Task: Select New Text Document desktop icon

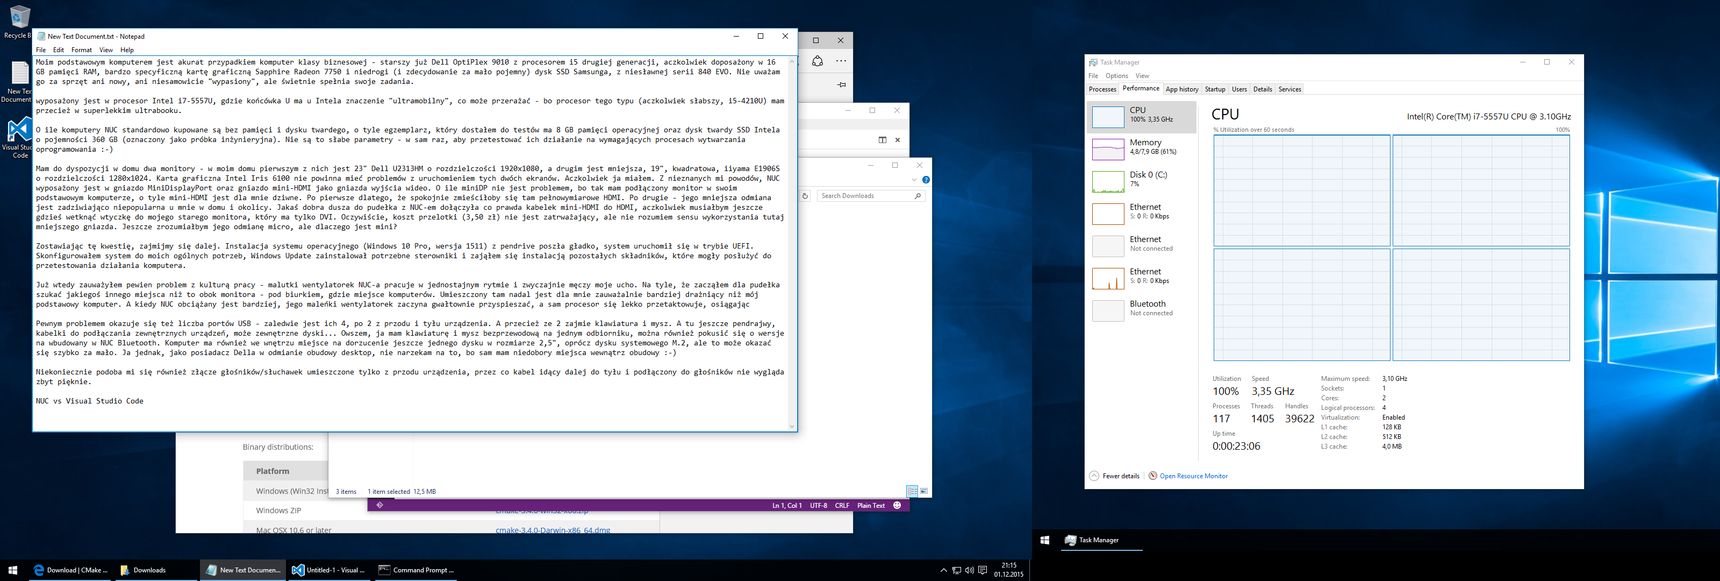Action: coord(17,82)
